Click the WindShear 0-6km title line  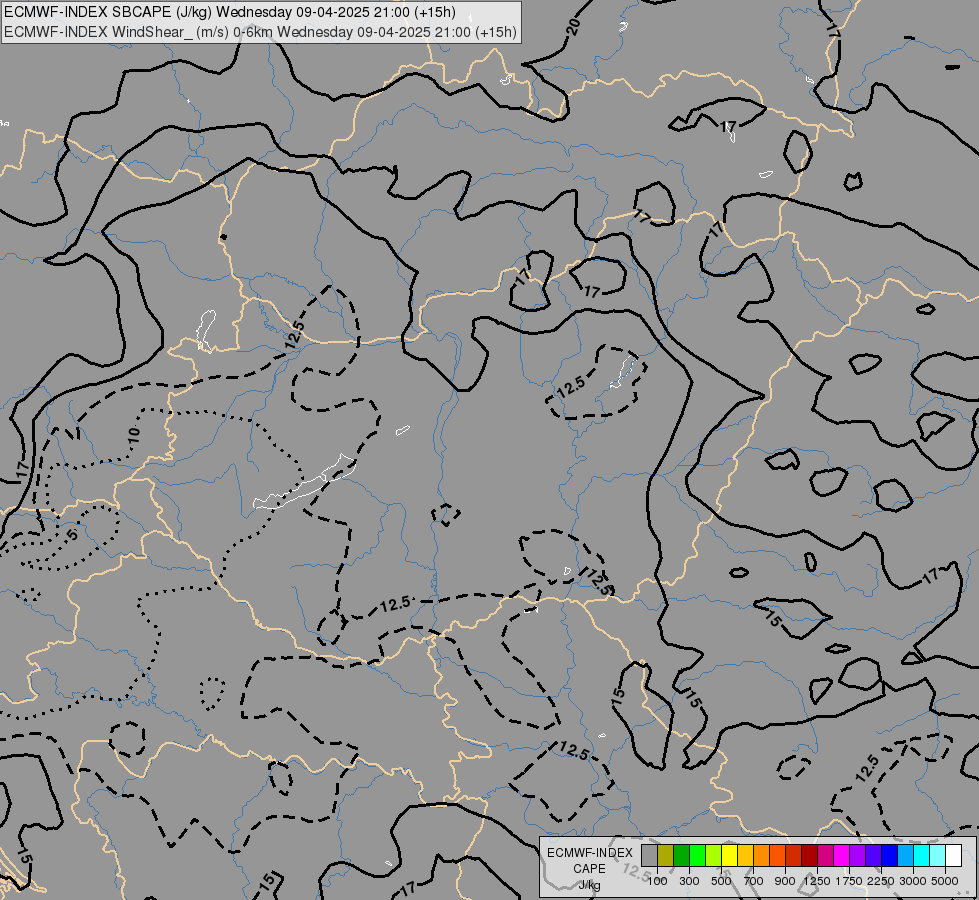[260, 32]
